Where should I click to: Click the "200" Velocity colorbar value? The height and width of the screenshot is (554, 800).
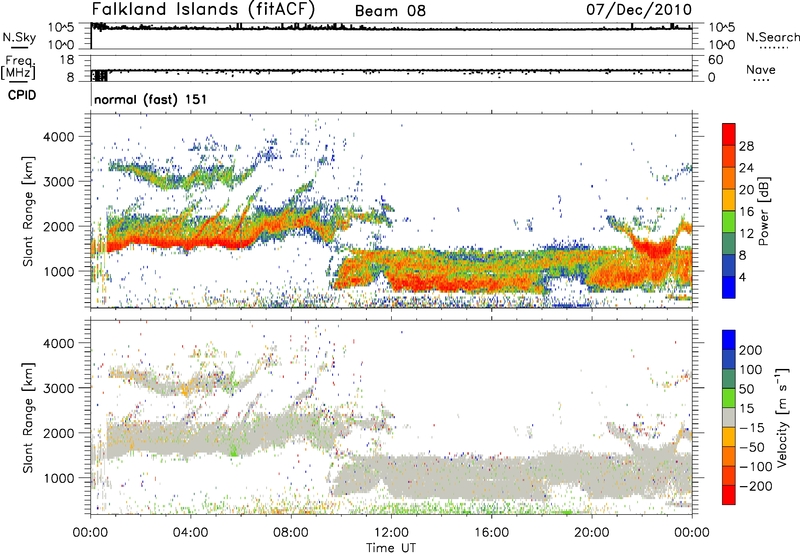pyautogui.click(x=751, y=350)
